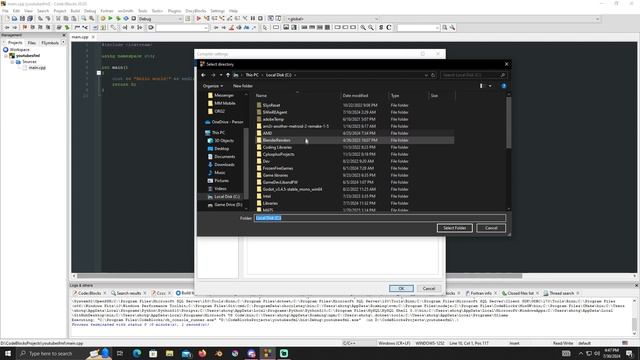Open the Build menu
Image resolution: width=640 pixels, height=360 pixels.
click(76, 11)
